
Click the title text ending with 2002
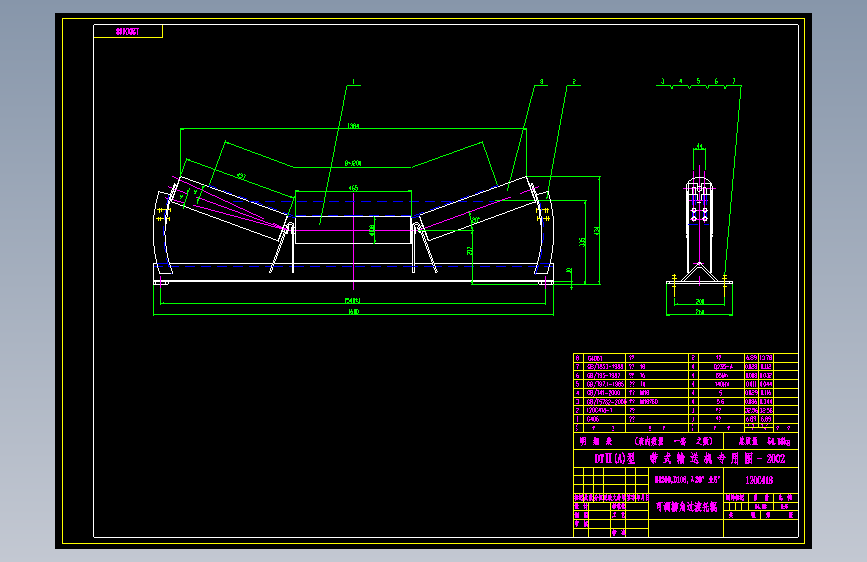pyautogui.click(x=690, y=459)
